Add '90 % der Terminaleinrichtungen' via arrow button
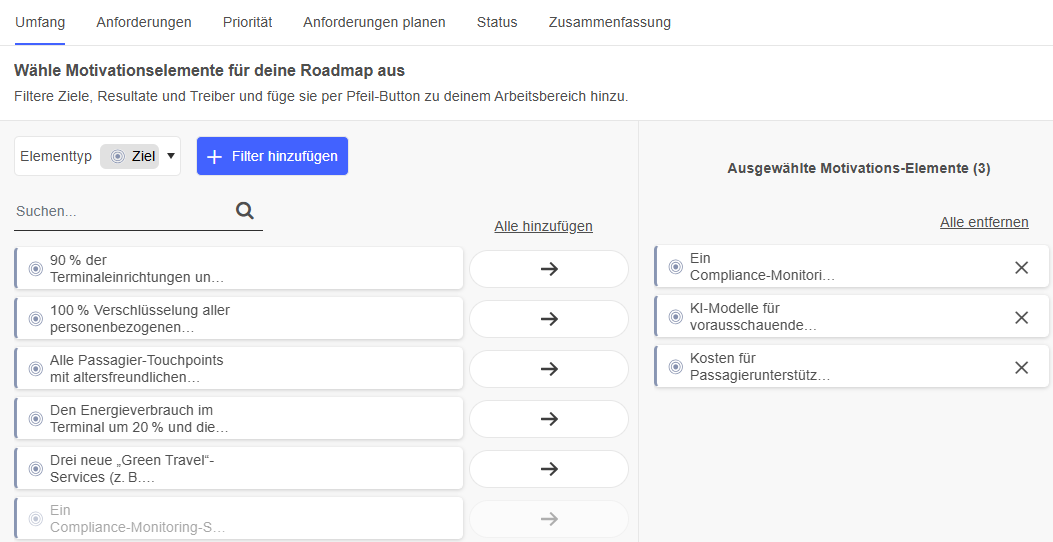The image size is (1053, 542). point(548,269)
